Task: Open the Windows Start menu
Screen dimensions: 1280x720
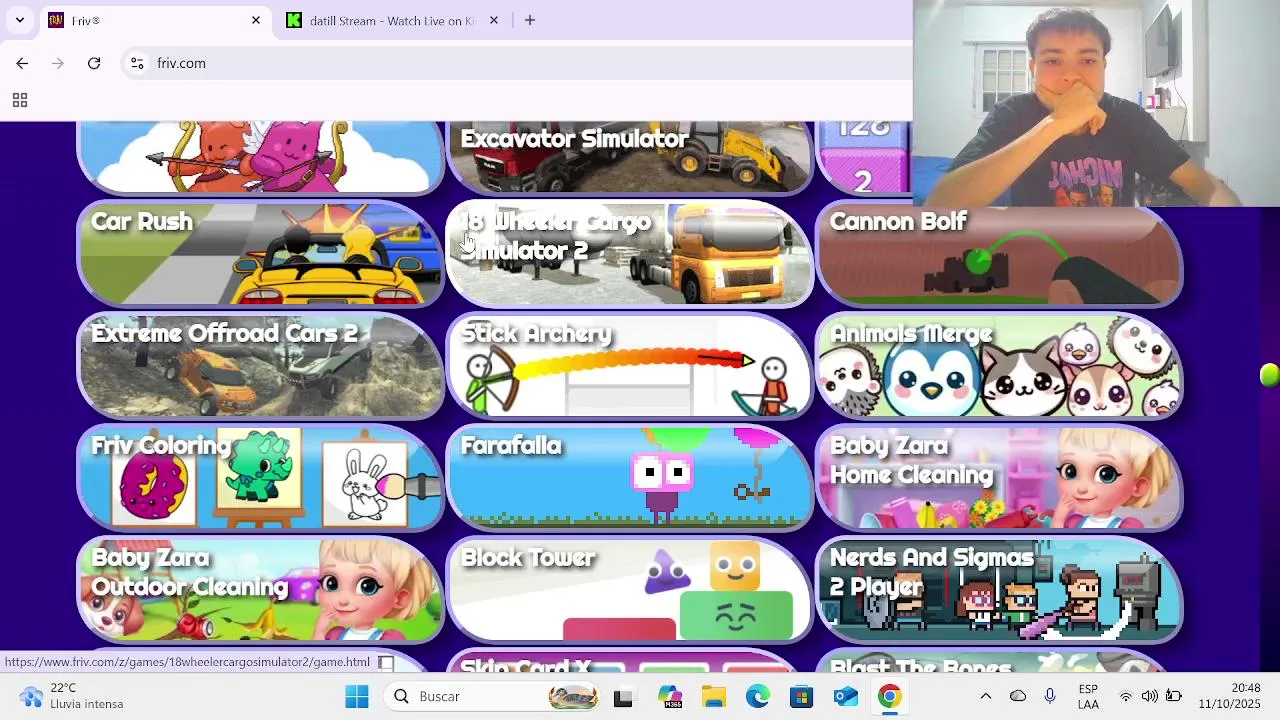Action: coord(357,696)
